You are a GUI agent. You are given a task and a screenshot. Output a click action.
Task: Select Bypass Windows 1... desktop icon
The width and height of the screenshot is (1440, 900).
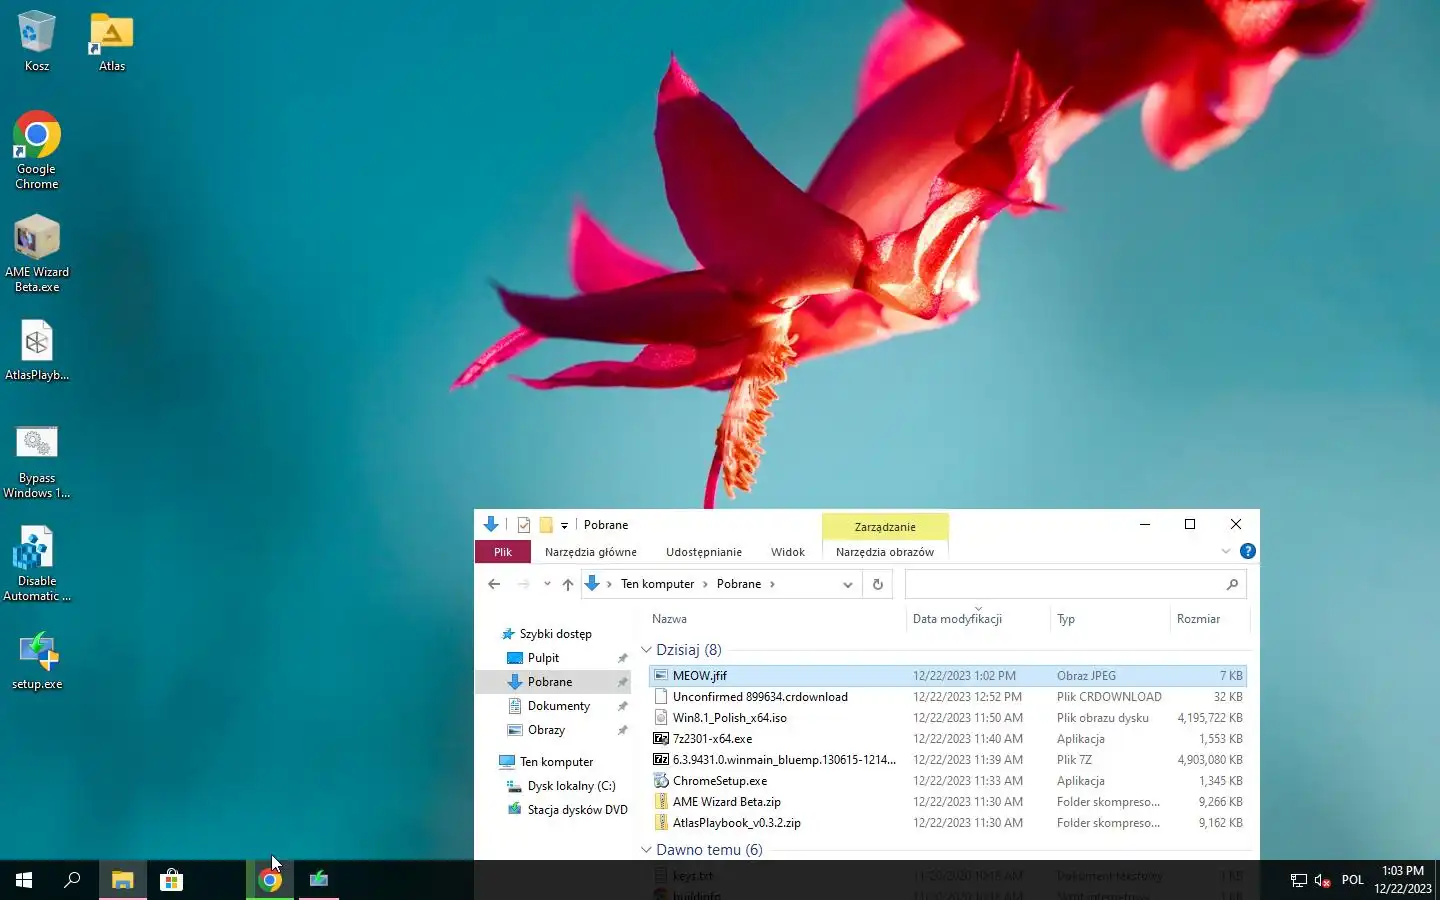[x=36, y=462]
